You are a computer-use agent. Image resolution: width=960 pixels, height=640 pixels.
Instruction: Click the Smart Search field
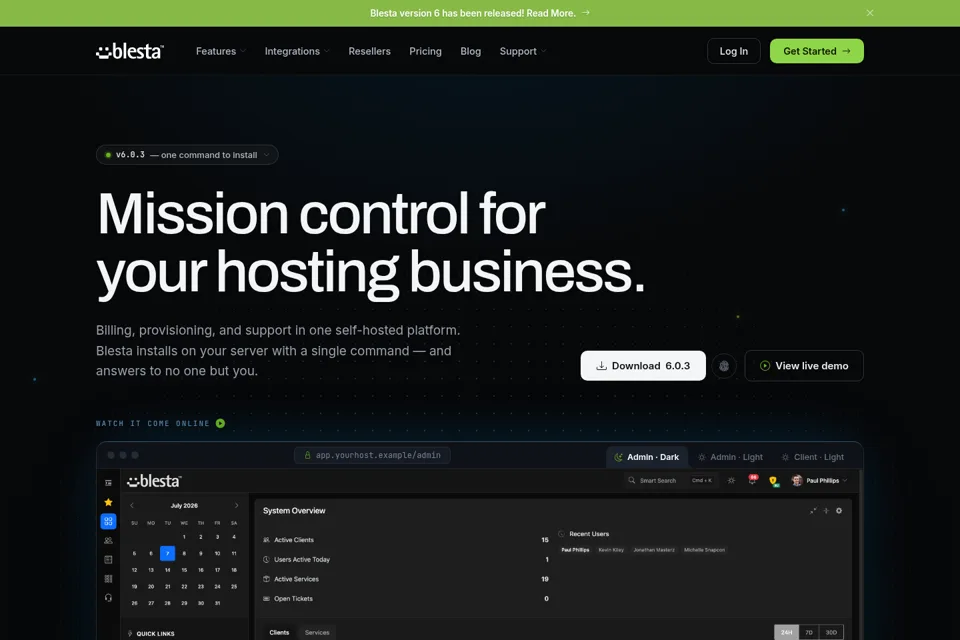670,481
